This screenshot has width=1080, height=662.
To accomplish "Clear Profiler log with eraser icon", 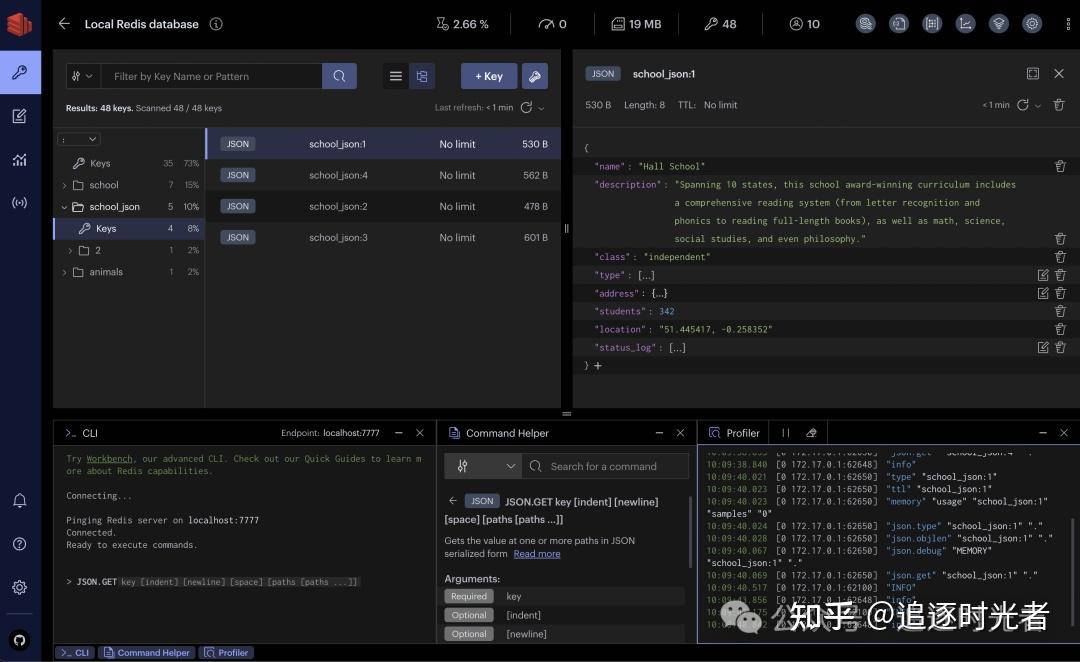I will click(811, 433).
